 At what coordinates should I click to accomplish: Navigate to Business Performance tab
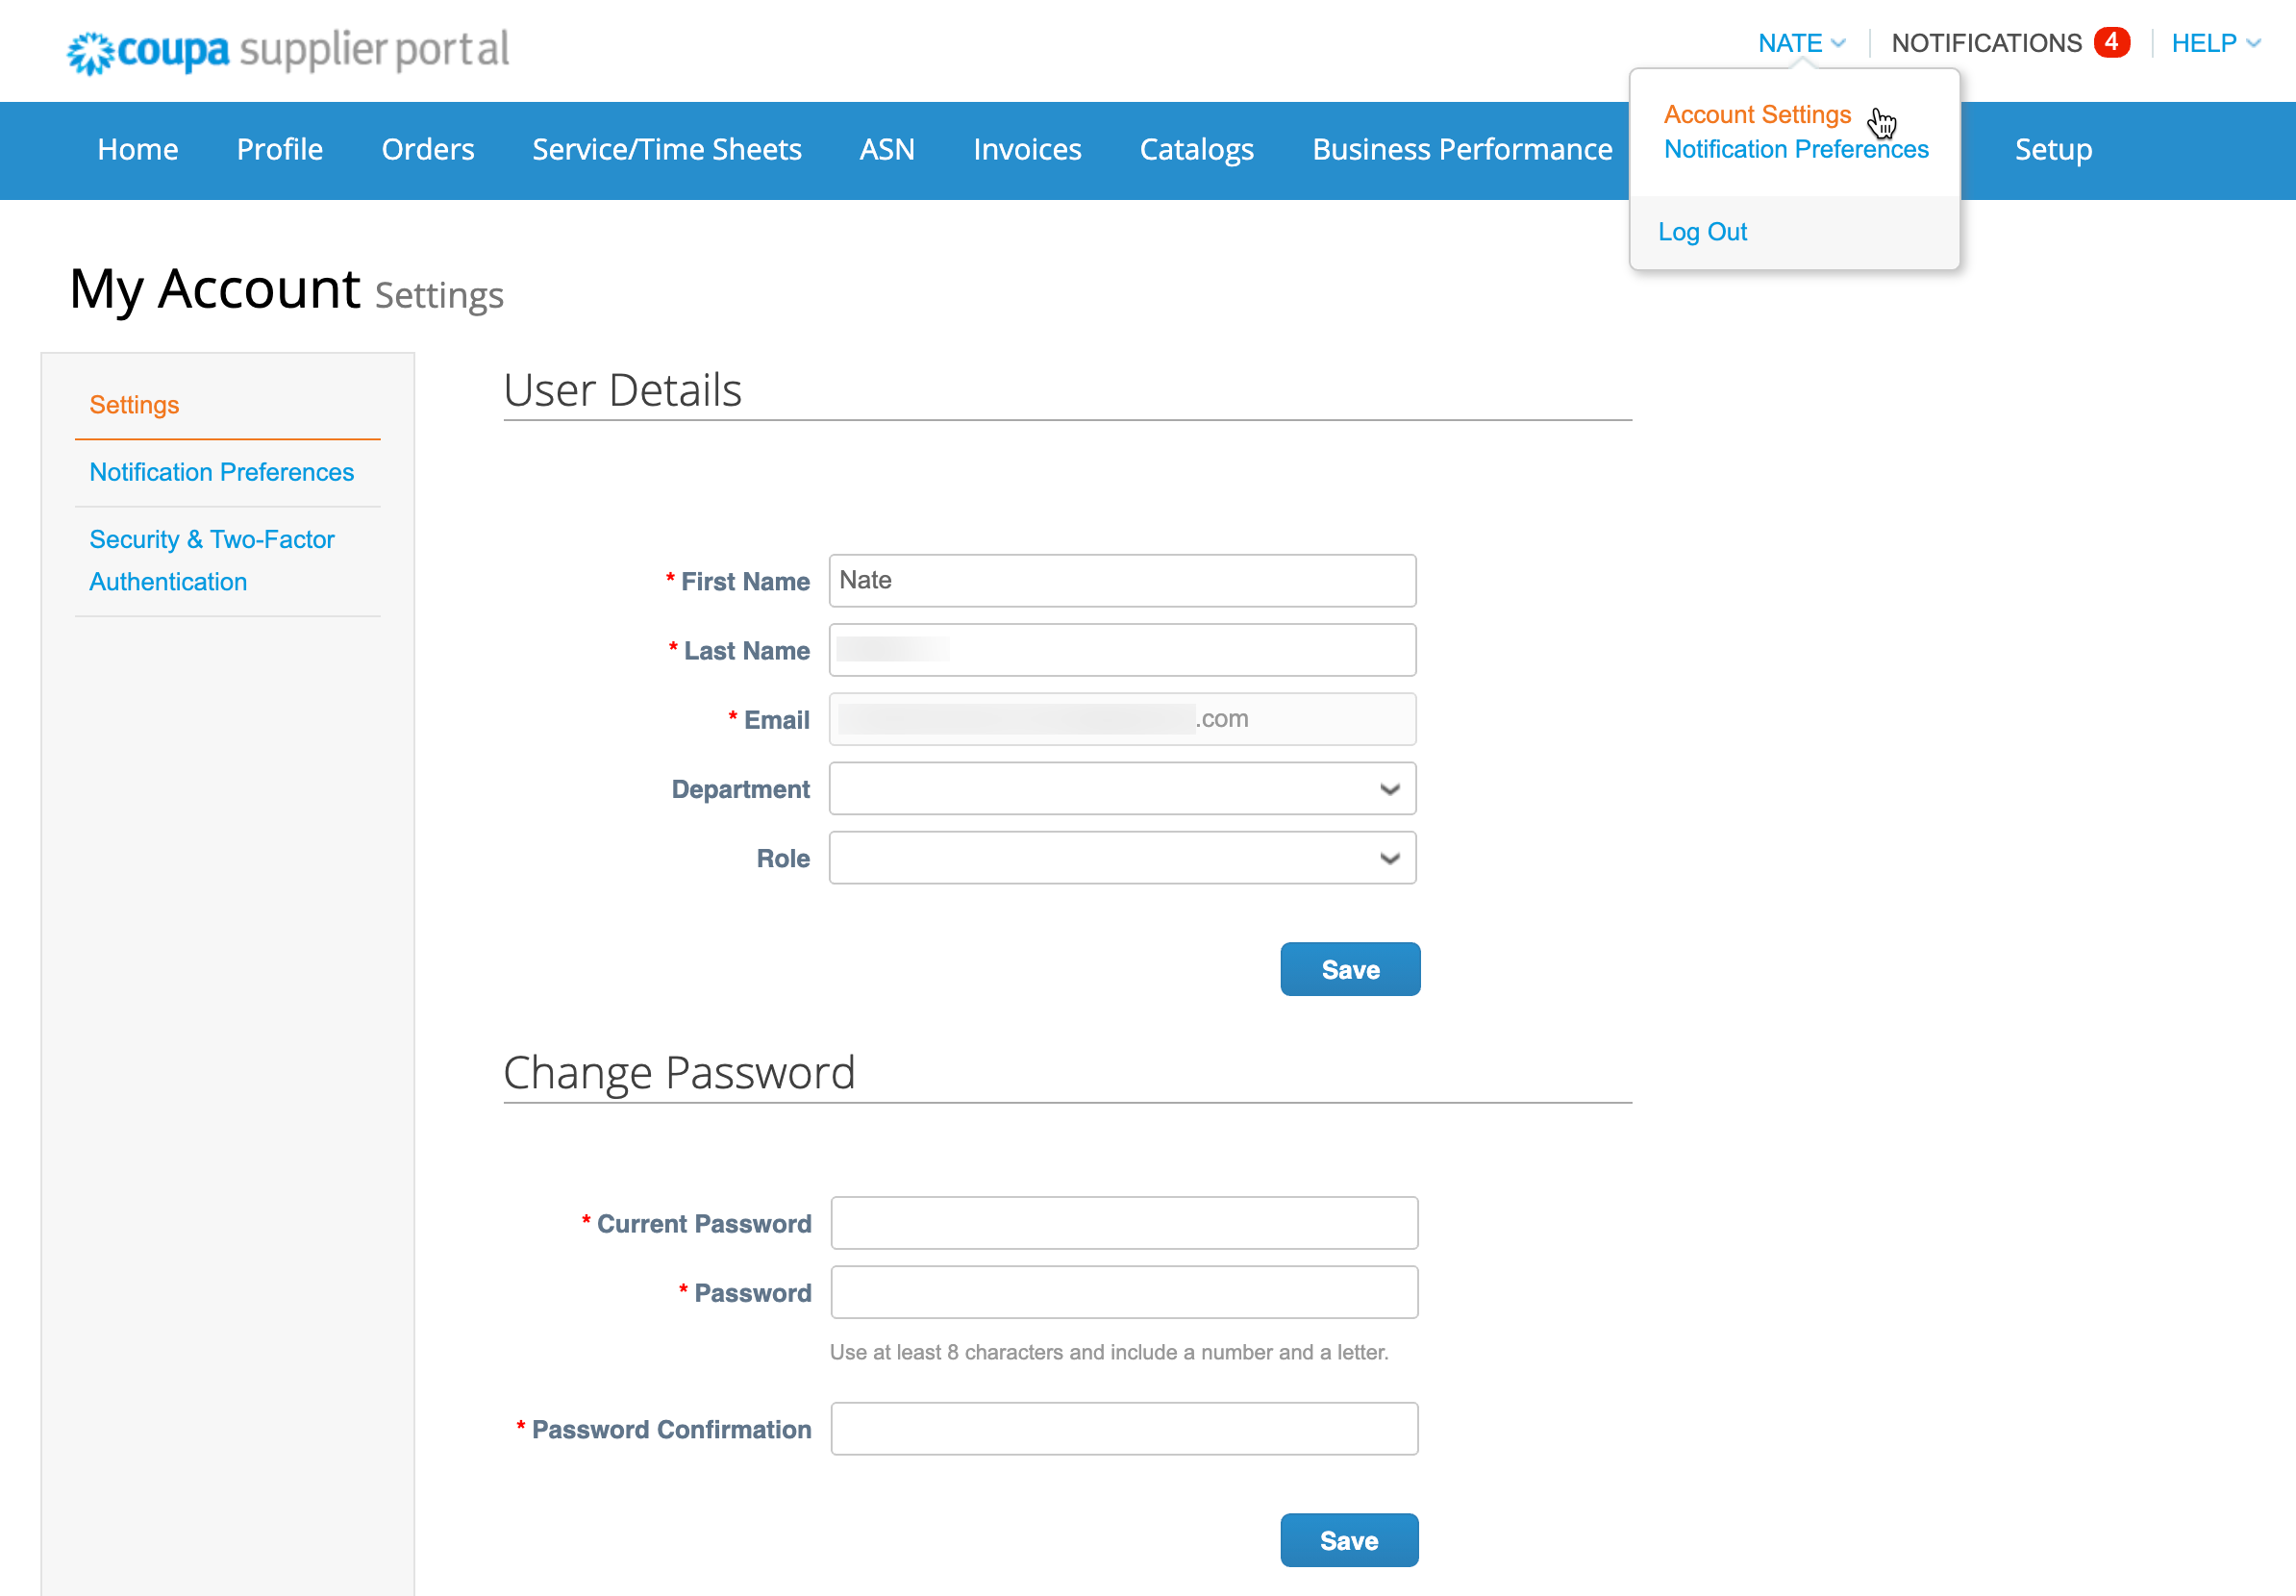point(1462,150)
